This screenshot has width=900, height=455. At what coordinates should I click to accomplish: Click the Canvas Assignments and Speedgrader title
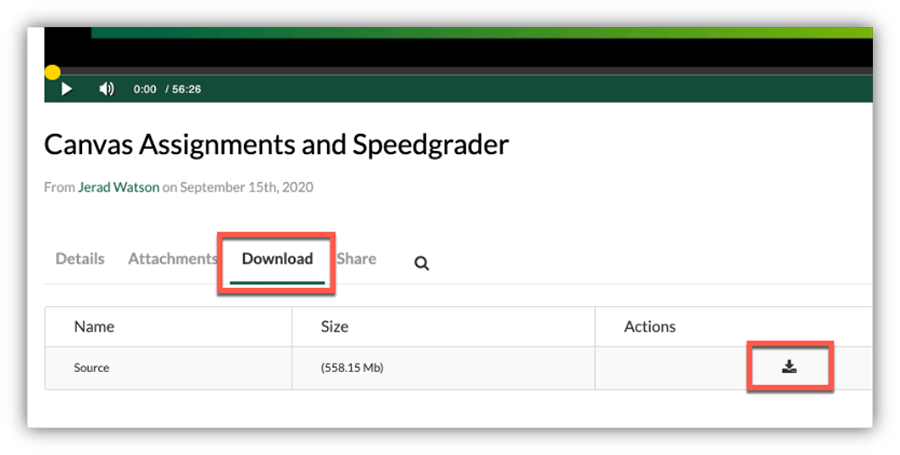pyautogui.click(x=276, y=145)
